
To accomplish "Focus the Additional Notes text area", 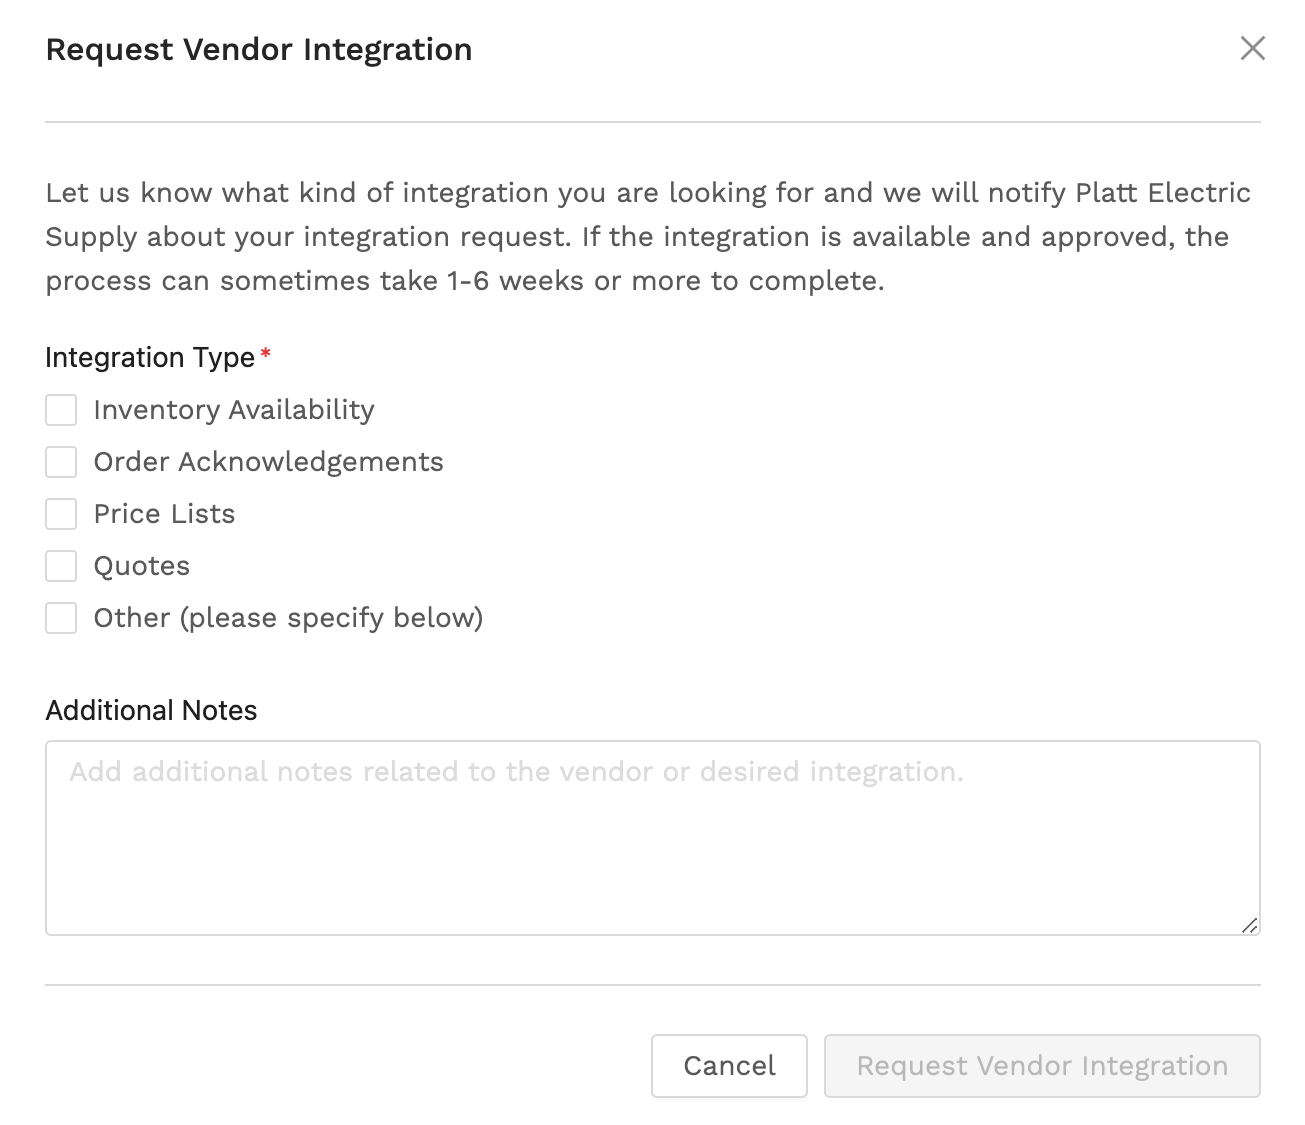I will (652, 838).
